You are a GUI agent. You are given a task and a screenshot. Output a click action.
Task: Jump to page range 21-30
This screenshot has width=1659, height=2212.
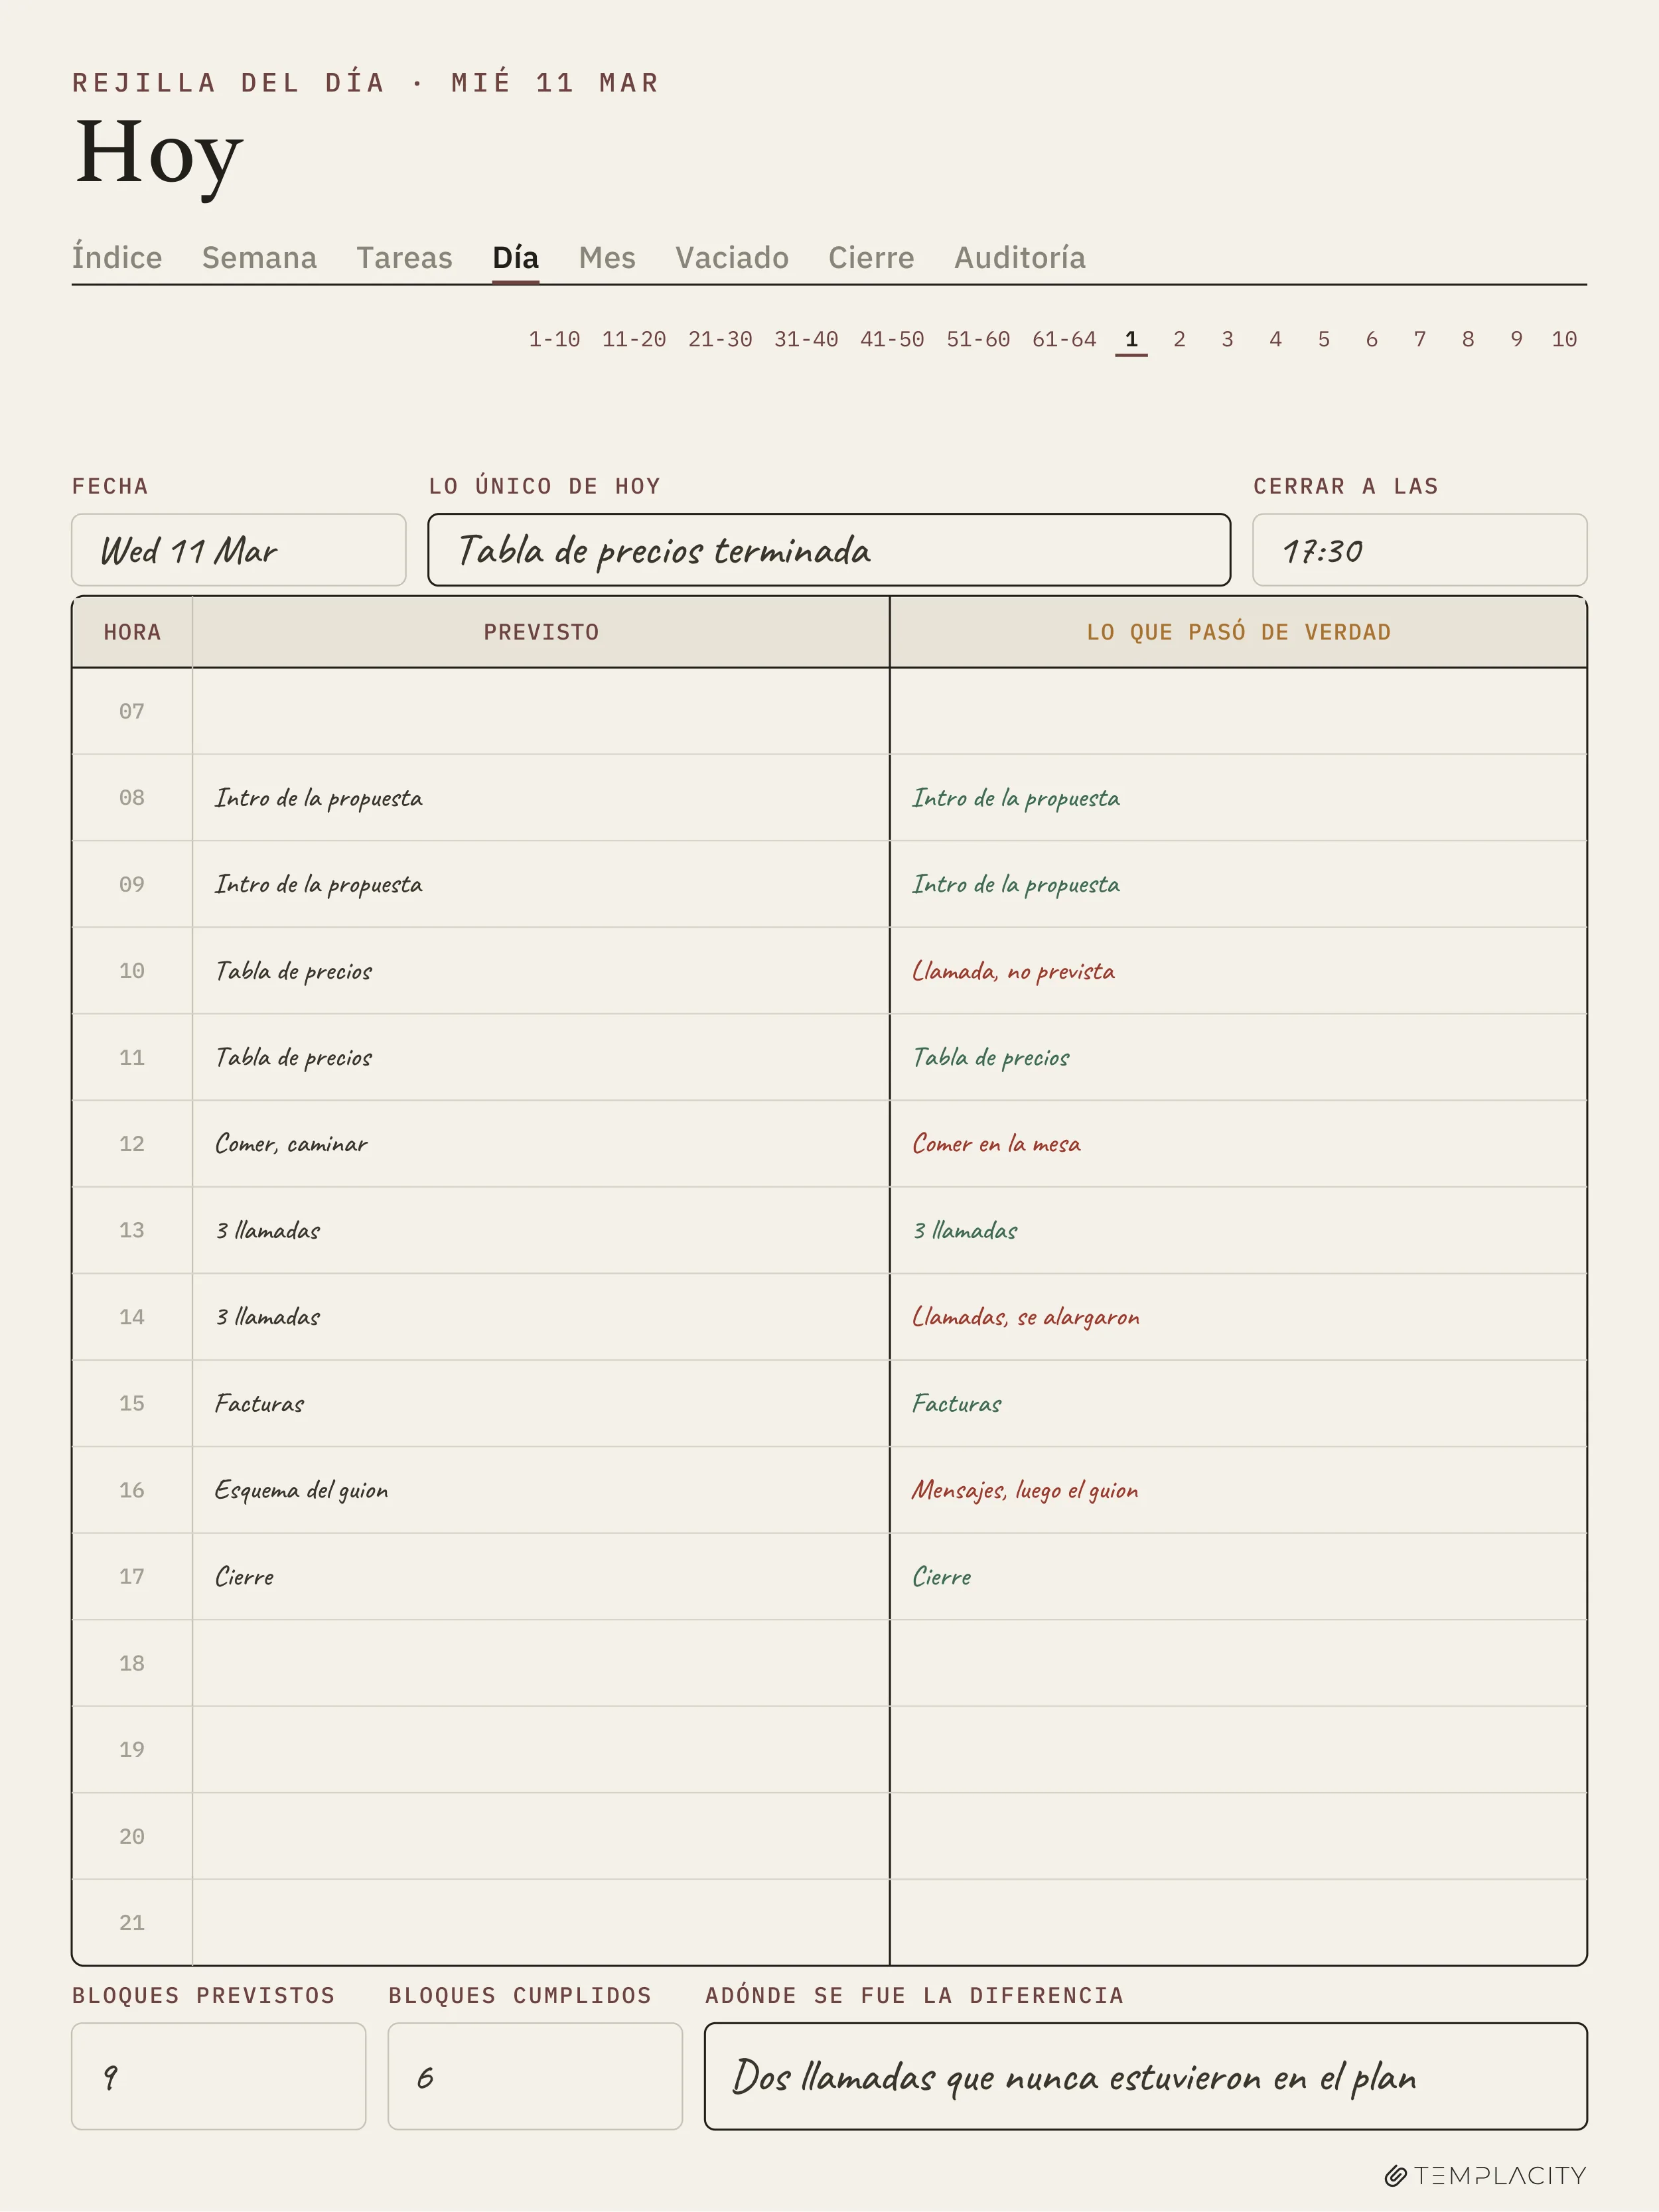tap(720, 339)
